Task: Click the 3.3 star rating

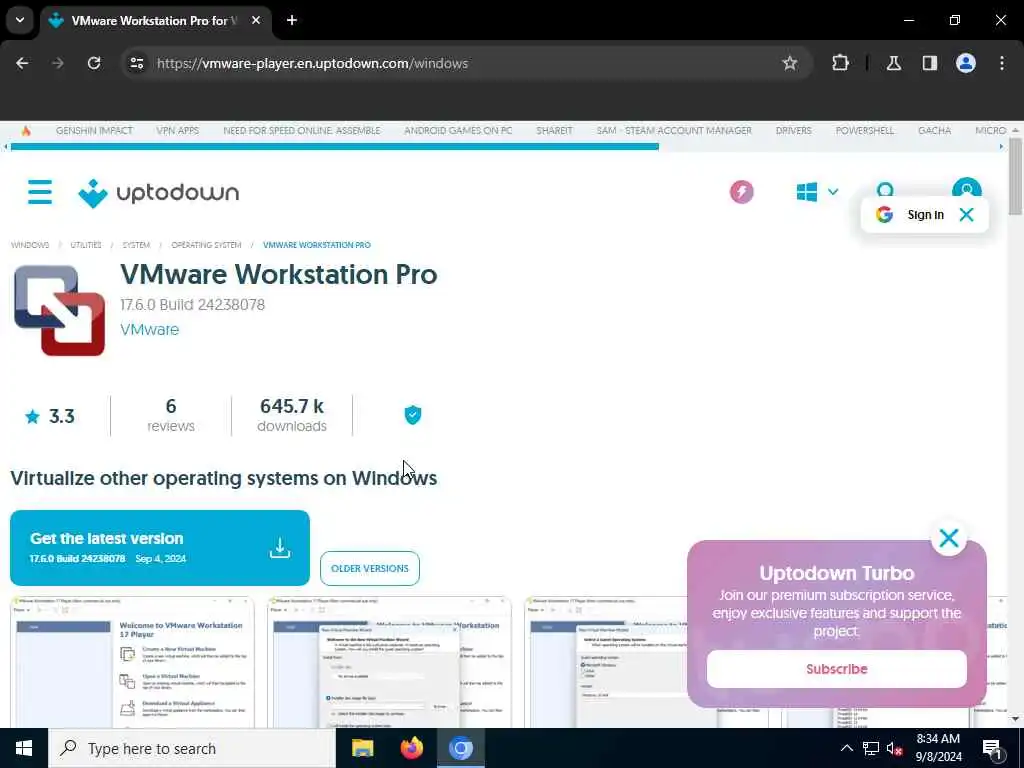Action: (50, 416)
